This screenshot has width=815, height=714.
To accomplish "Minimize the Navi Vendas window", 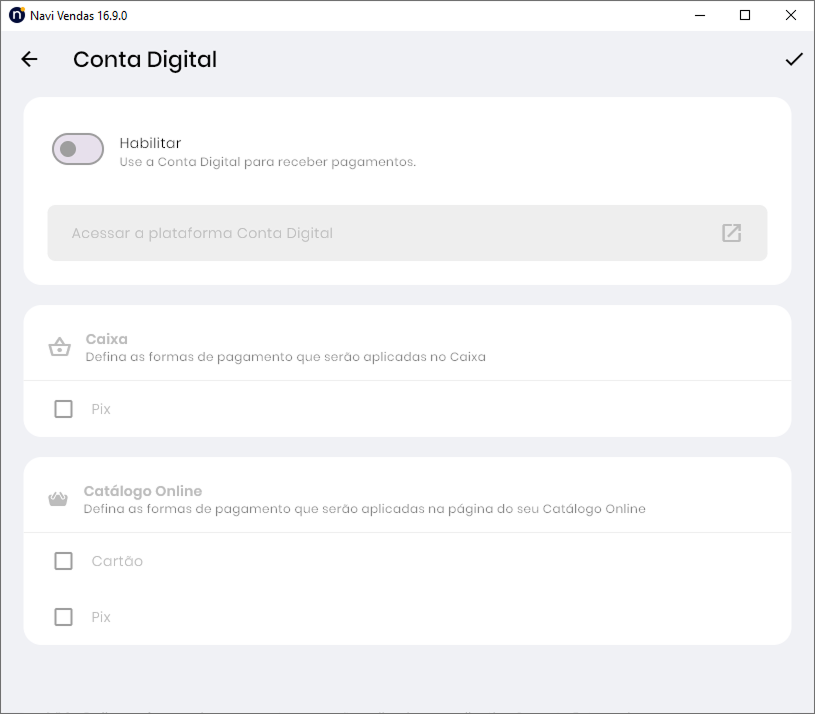I will pos(700,16).
